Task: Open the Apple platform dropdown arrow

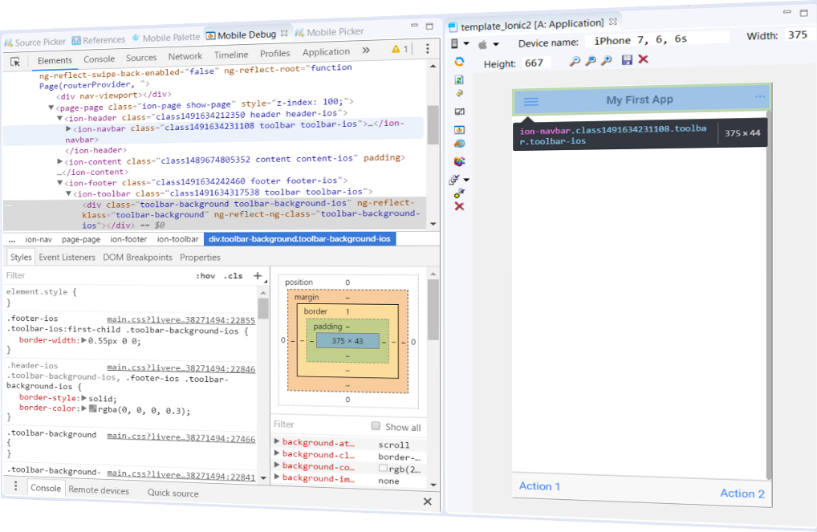Action: click(495, 44)
